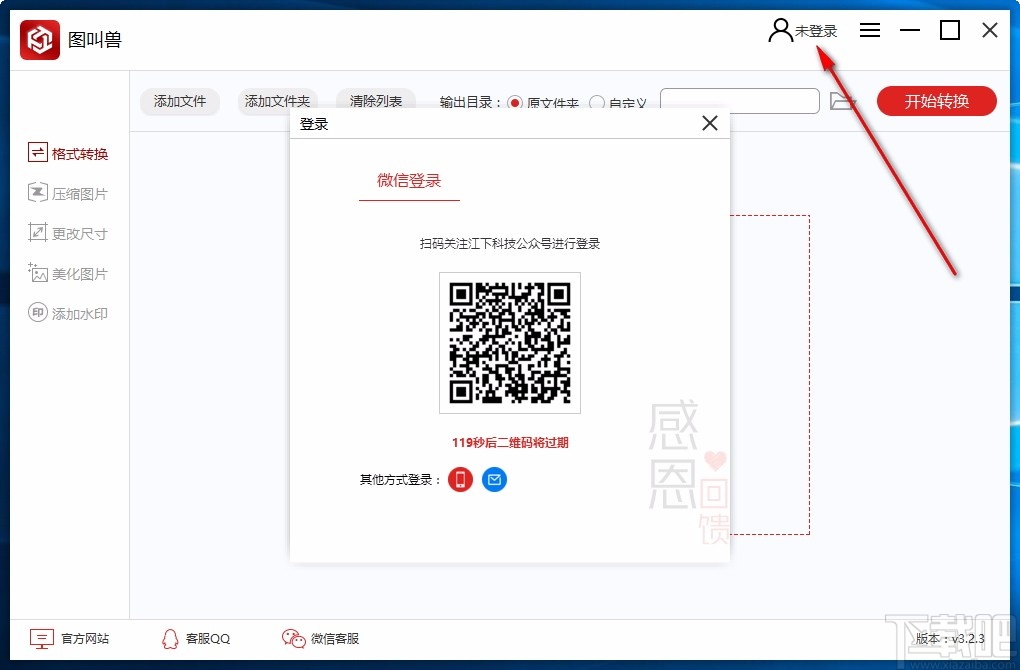
Task: Browse output folder with folder icon
Action: [843, 101]
